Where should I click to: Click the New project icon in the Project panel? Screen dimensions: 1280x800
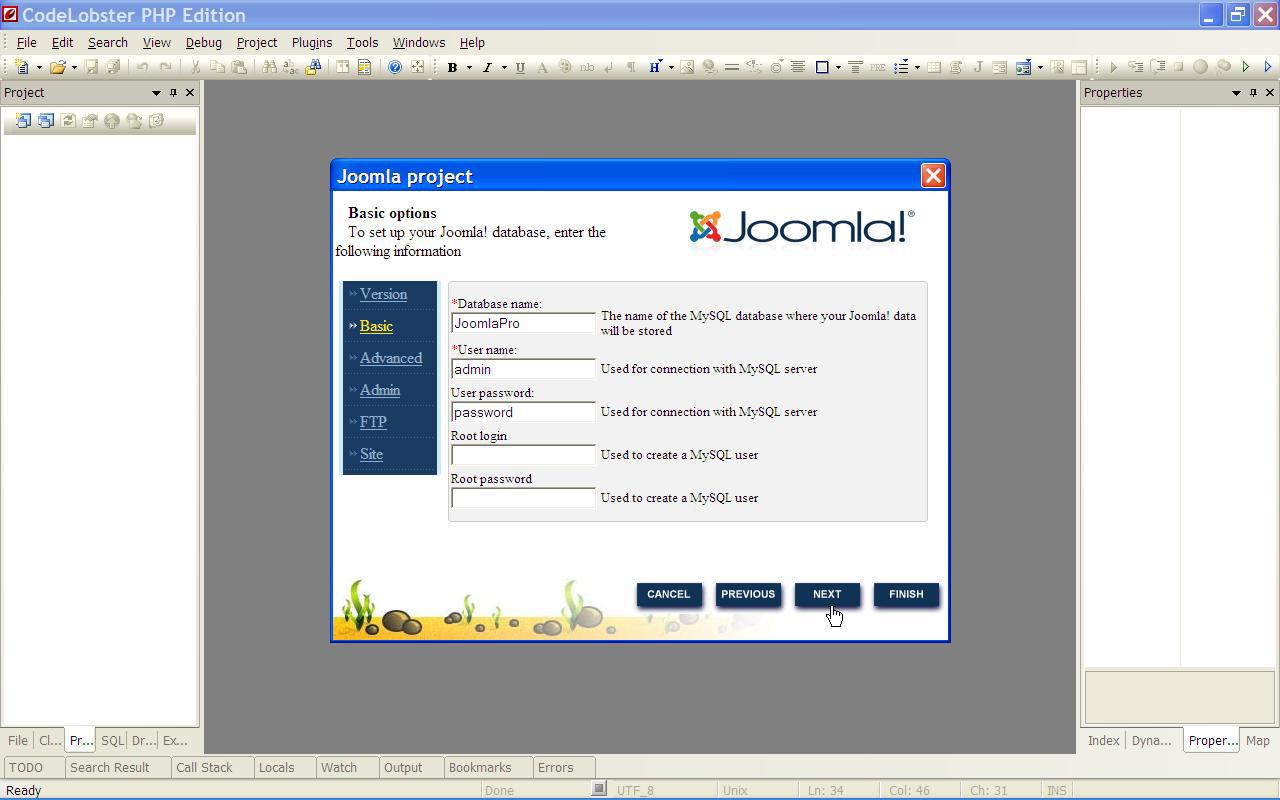pos(23,120)
